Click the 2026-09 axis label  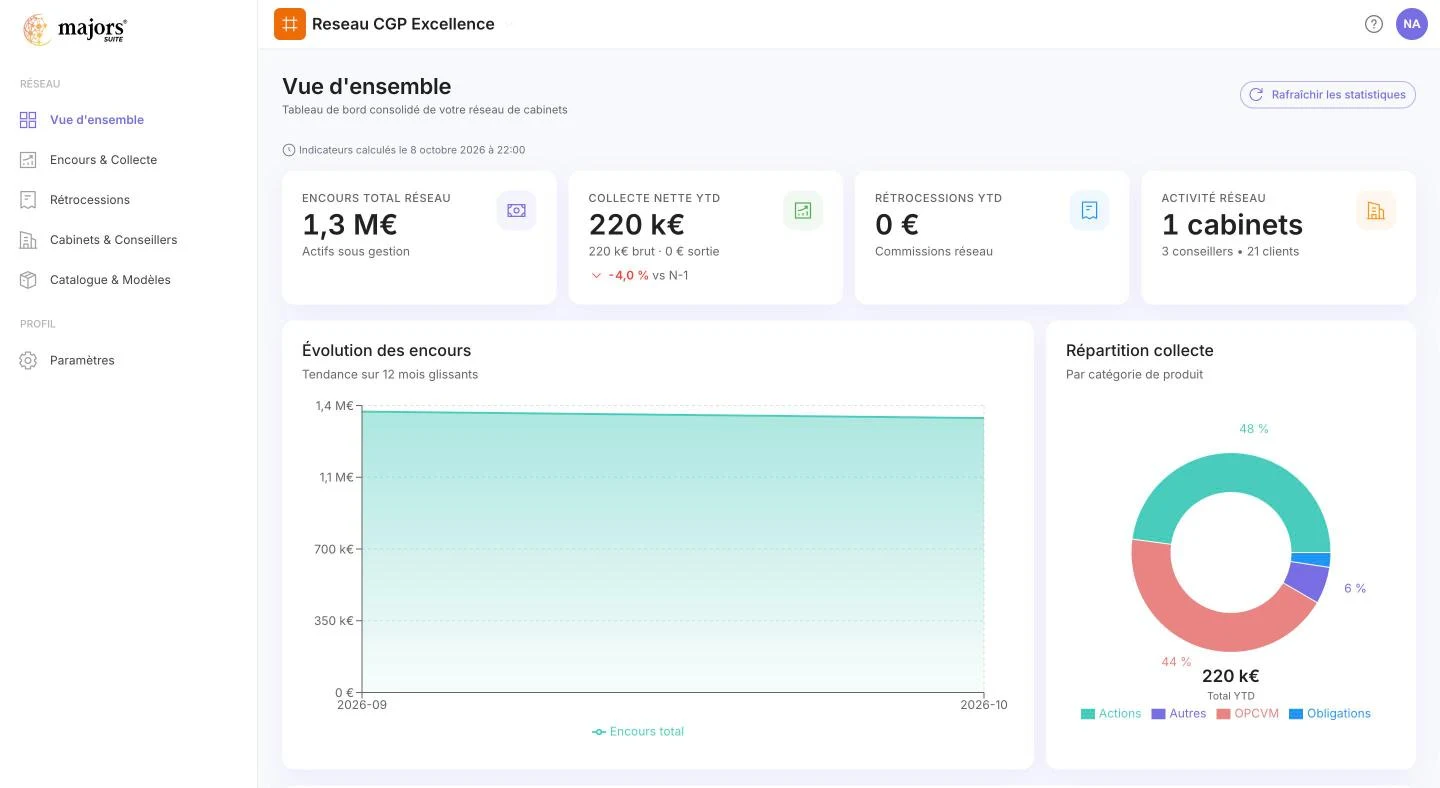[x=362, y=705]
